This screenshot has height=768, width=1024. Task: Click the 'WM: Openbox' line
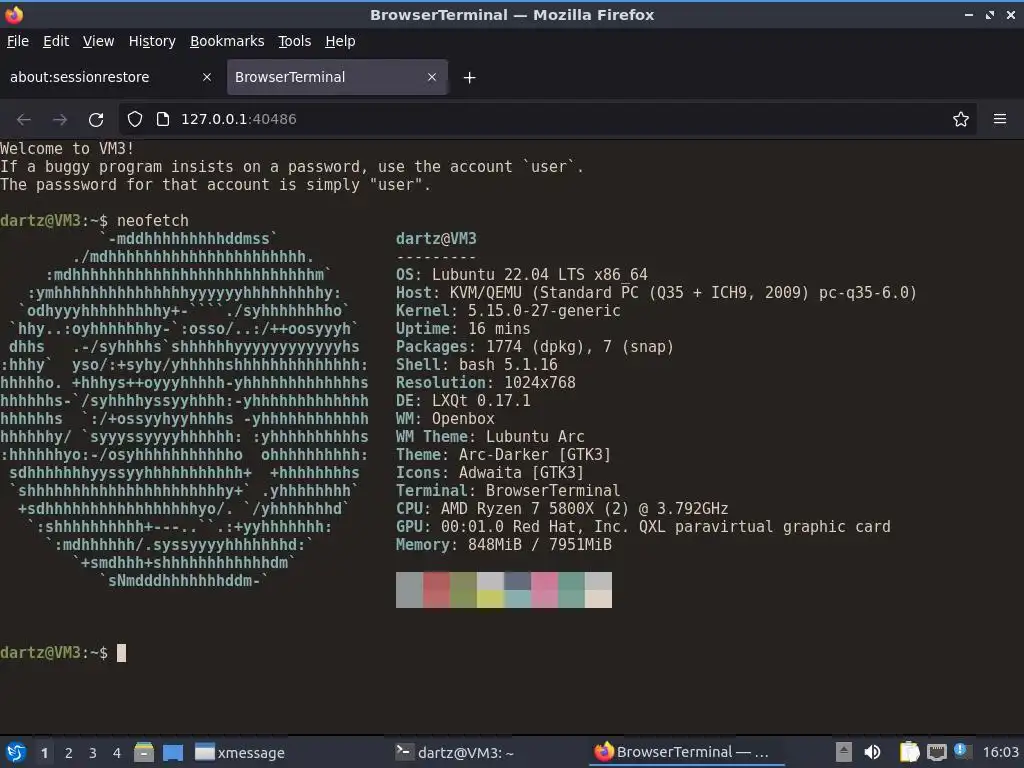pos(445,419)
